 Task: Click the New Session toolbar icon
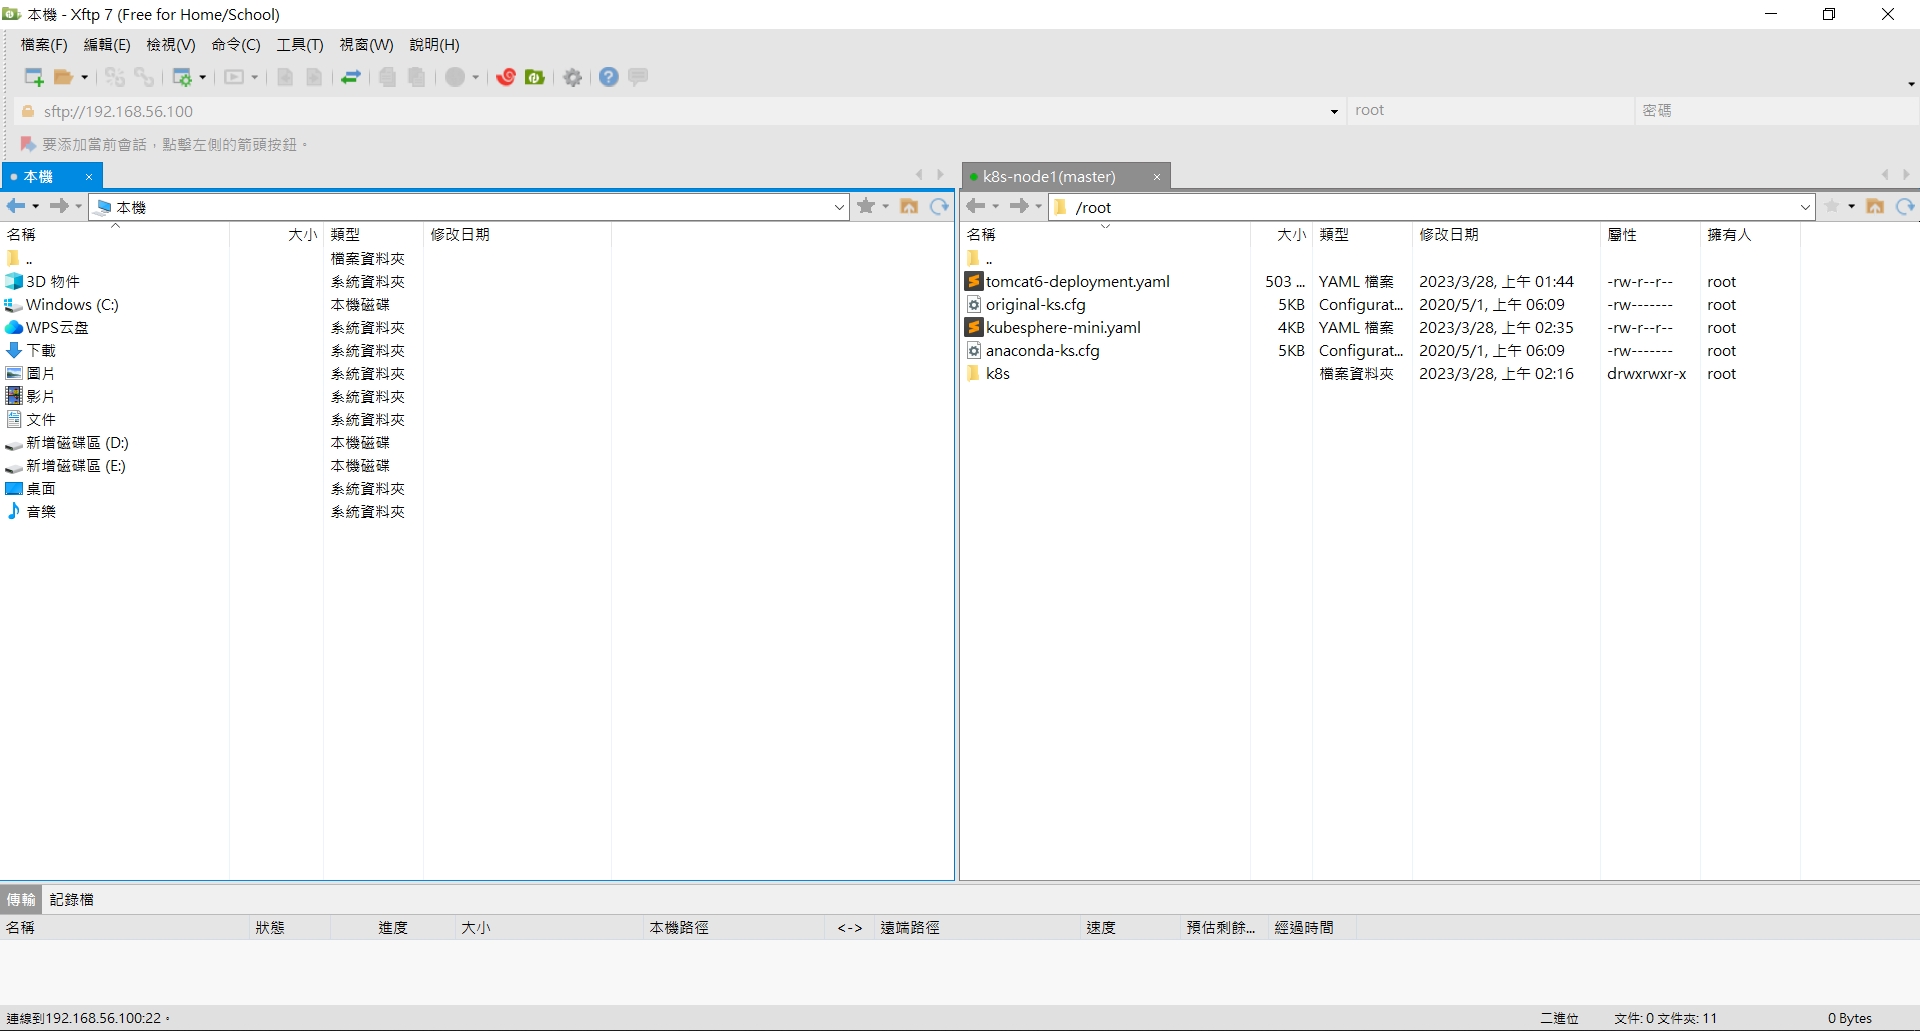(x=34, y=77)
